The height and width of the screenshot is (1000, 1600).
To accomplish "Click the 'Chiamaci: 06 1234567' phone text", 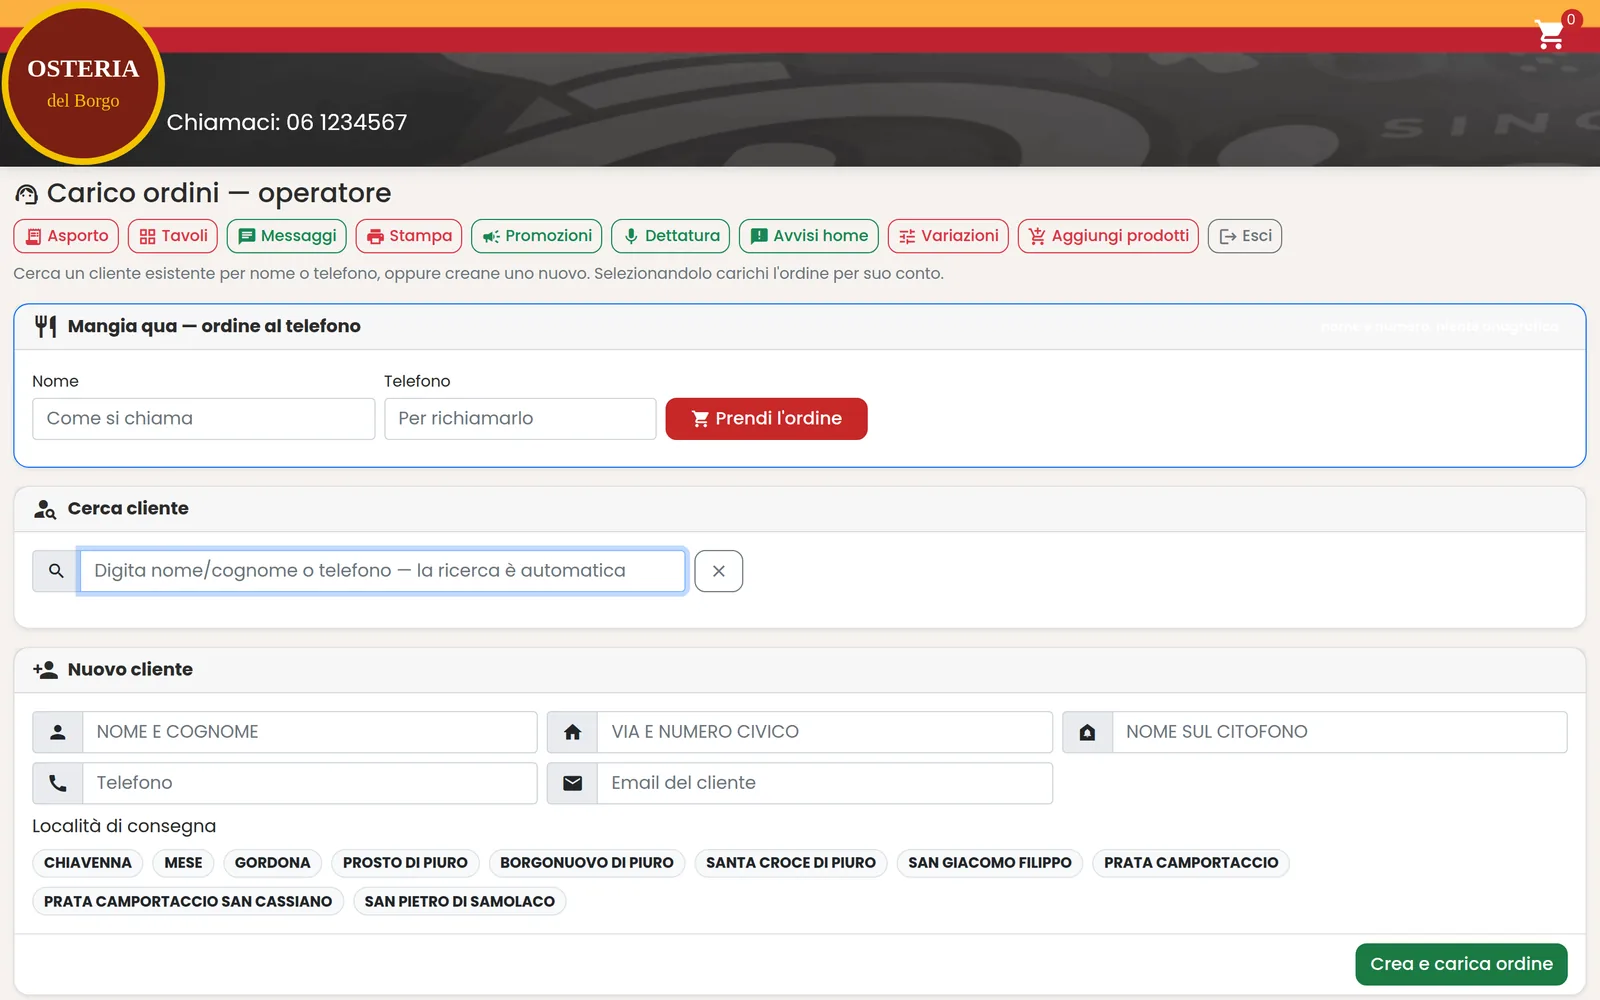I will click(x=287, y=122).
